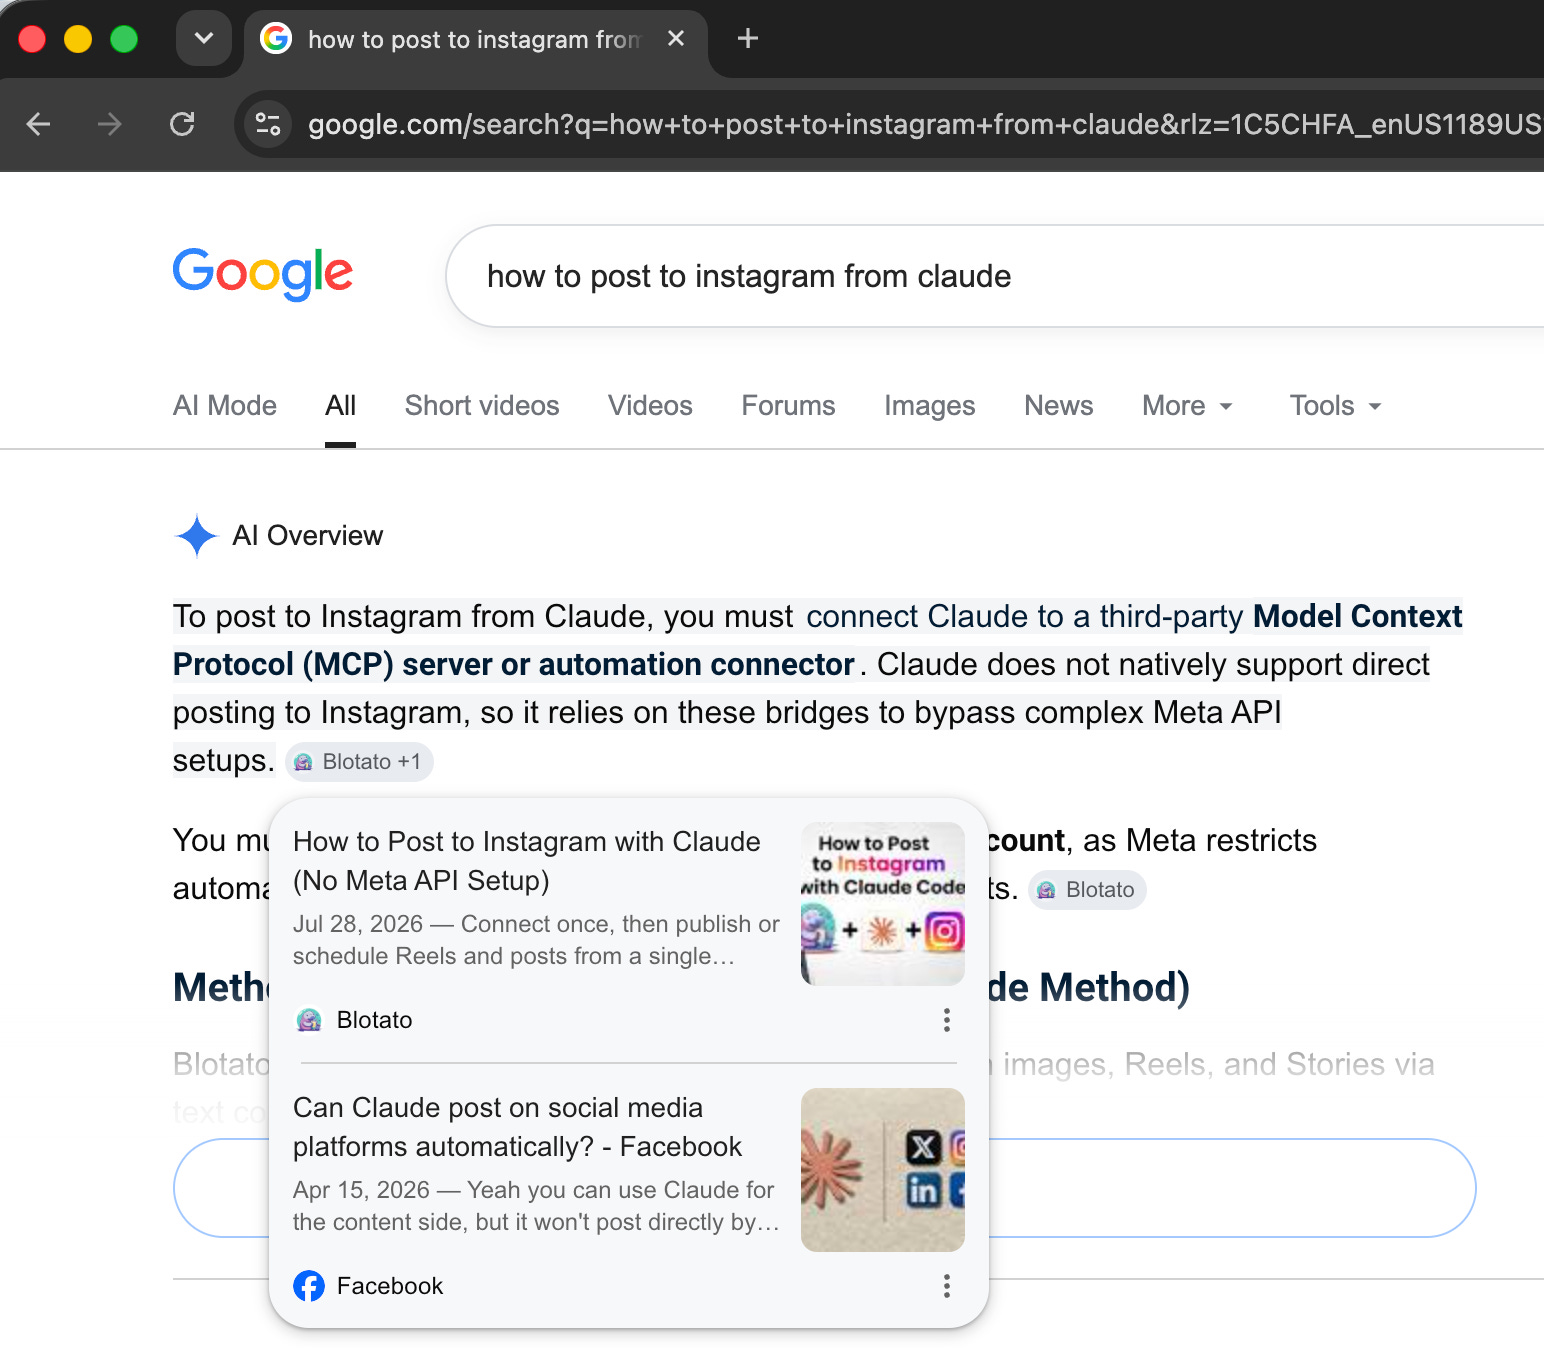Image resolution: width=1544 pixels, height=1350 pixels.
Task: Open Facebook result options menu
Action: [946, 1286]
